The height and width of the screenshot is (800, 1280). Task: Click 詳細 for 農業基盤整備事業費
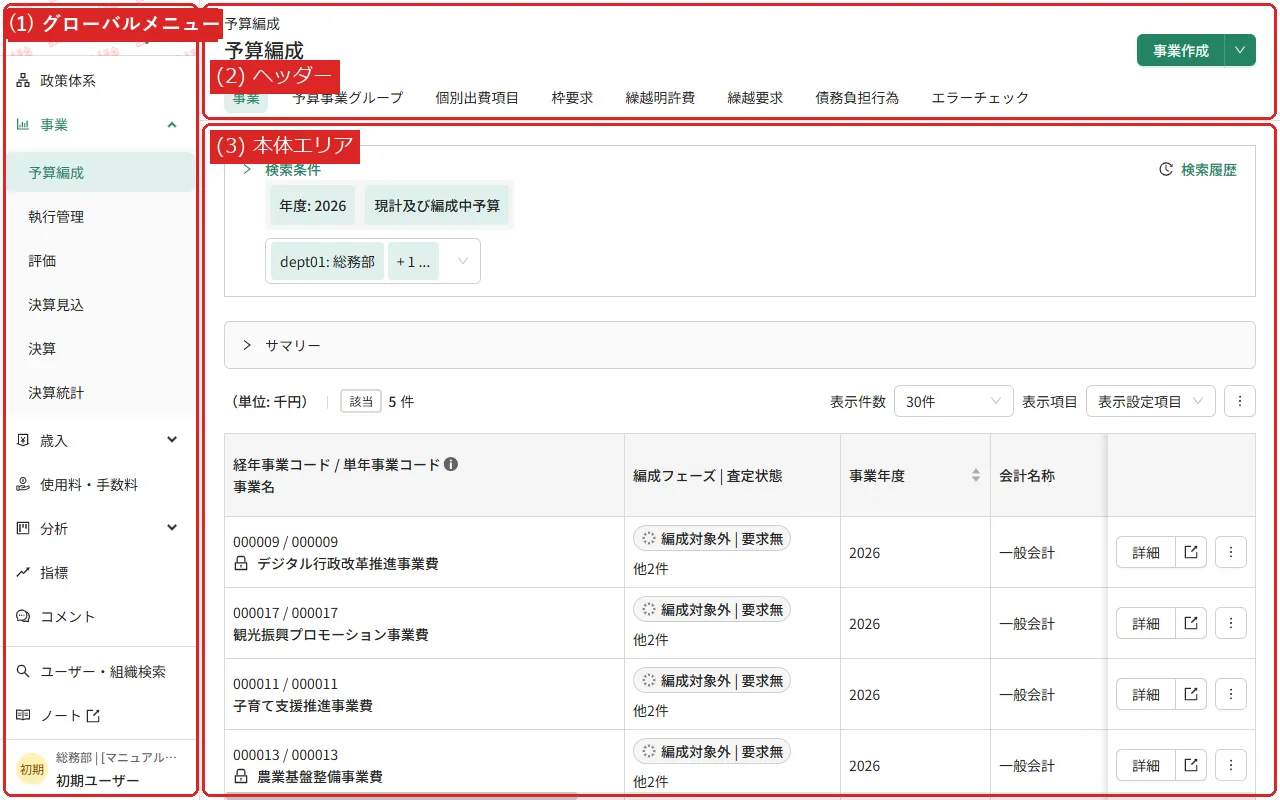pyautogui.click(x=1146, y=765)
